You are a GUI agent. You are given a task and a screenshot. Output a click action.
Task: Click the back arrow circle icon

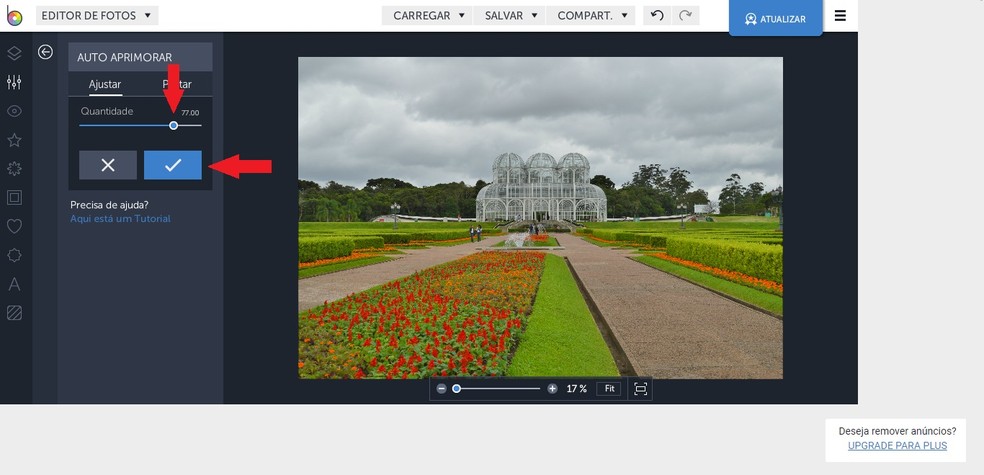click(45, 52)
